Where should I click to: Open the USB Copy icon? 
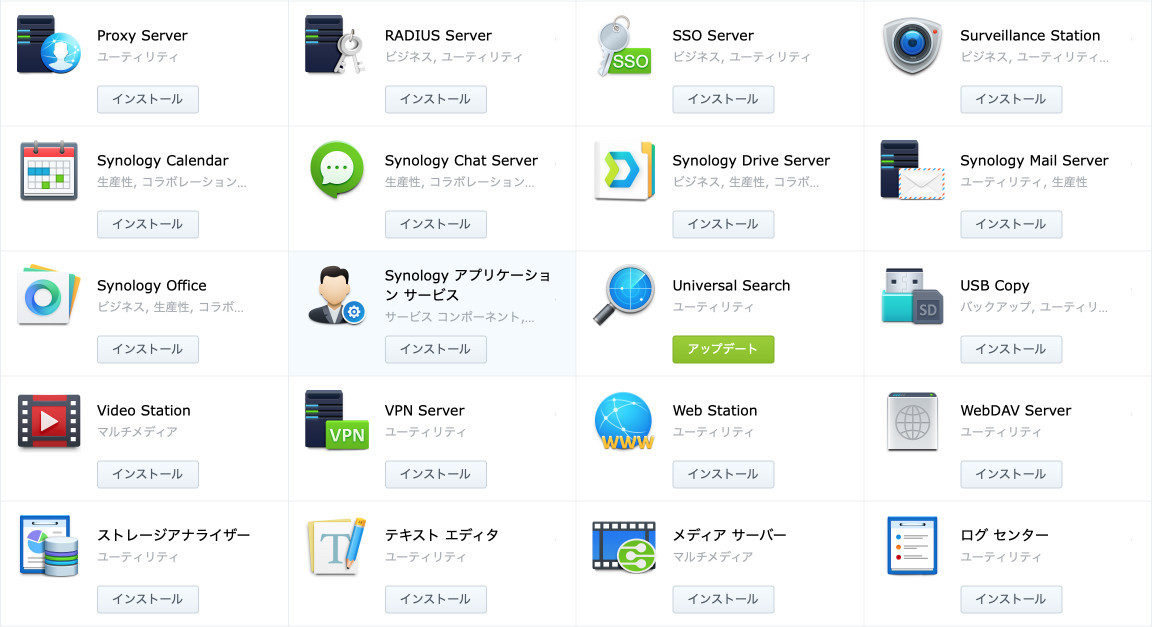pos(912,295)
